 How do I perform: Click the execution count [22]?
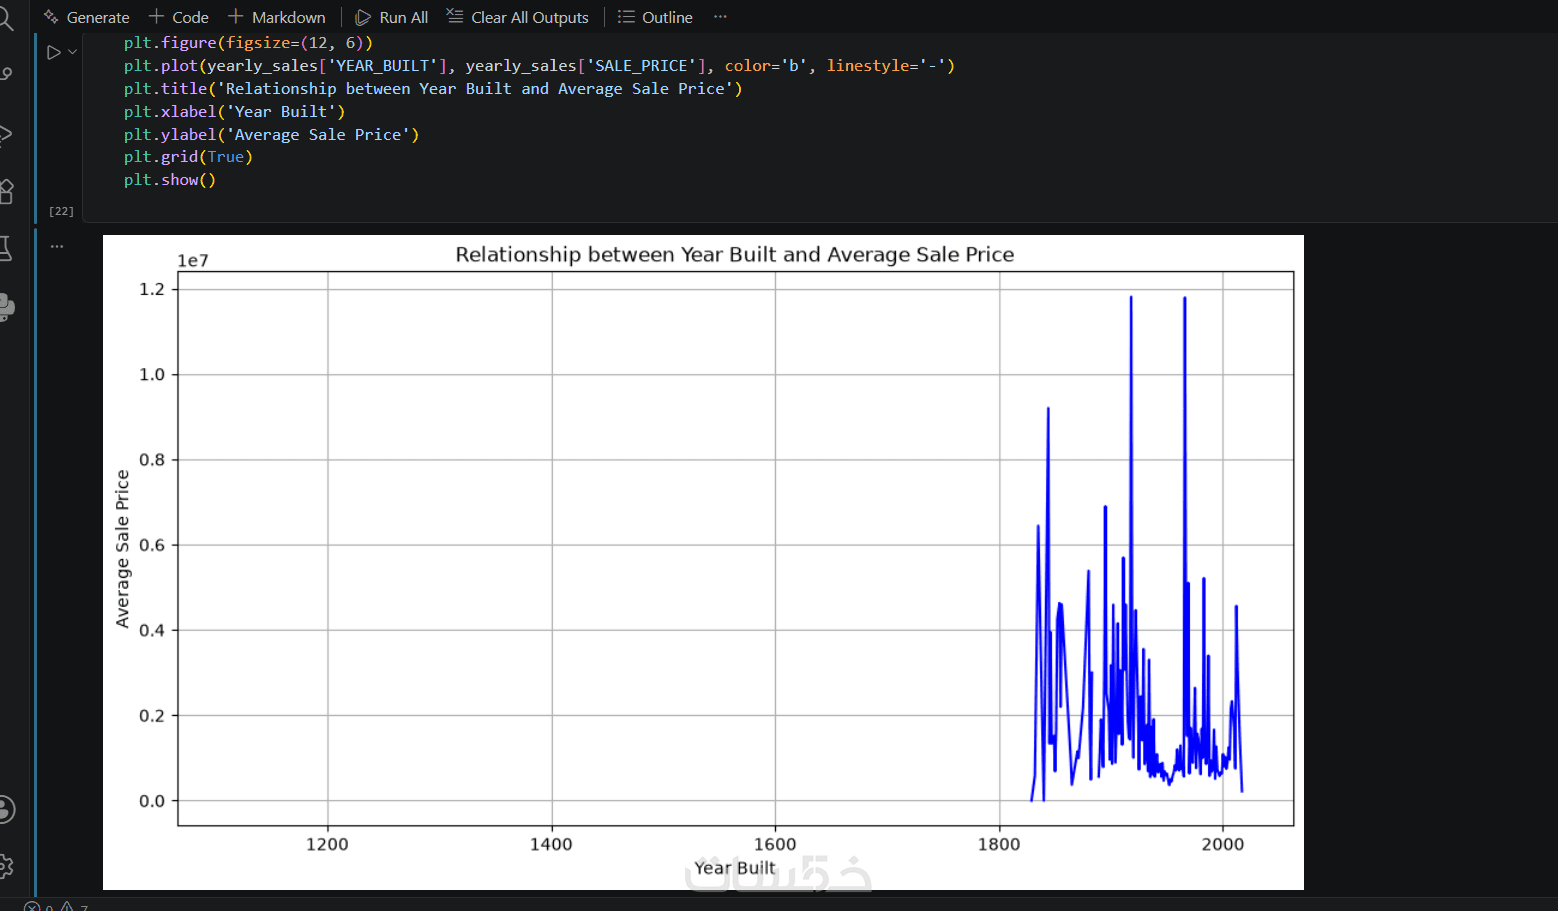coord(61,211)
